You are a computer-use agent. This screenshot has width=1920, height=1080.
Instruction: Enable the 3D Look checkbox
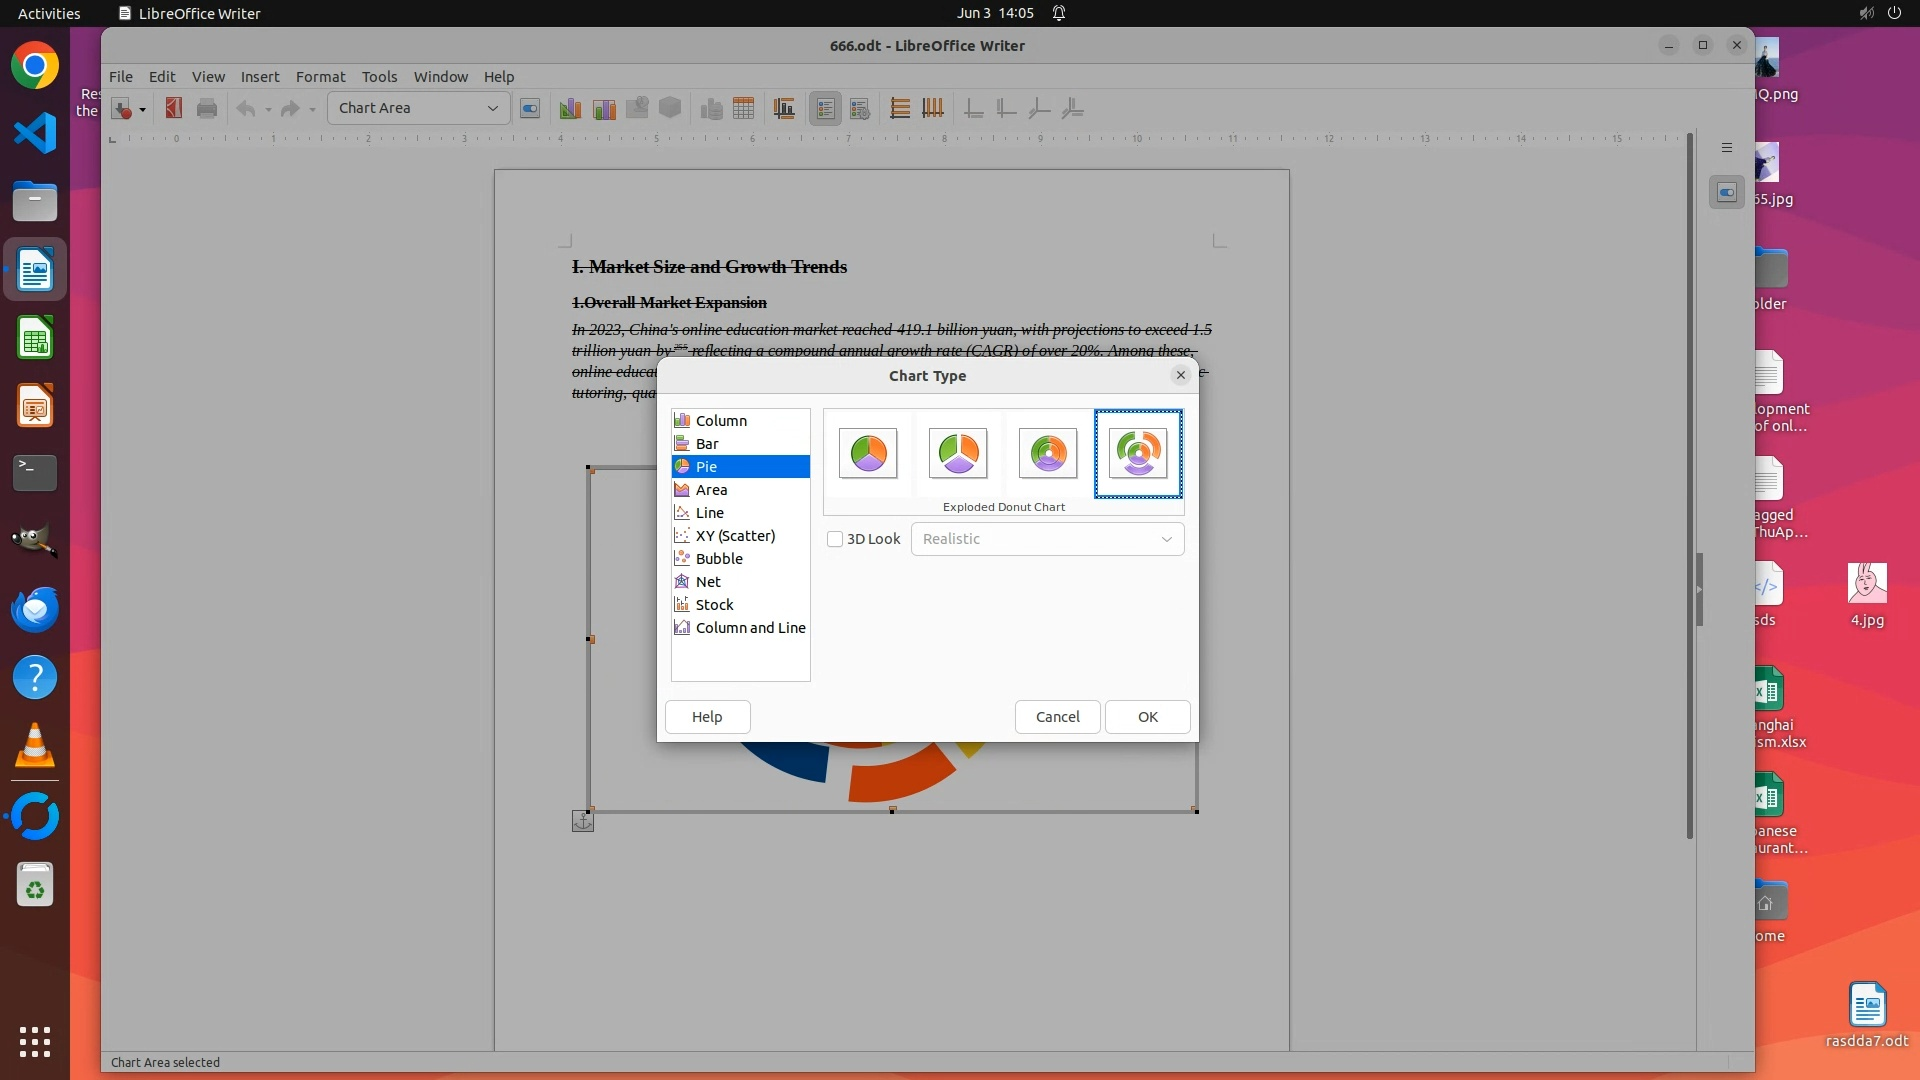(835, 539)
